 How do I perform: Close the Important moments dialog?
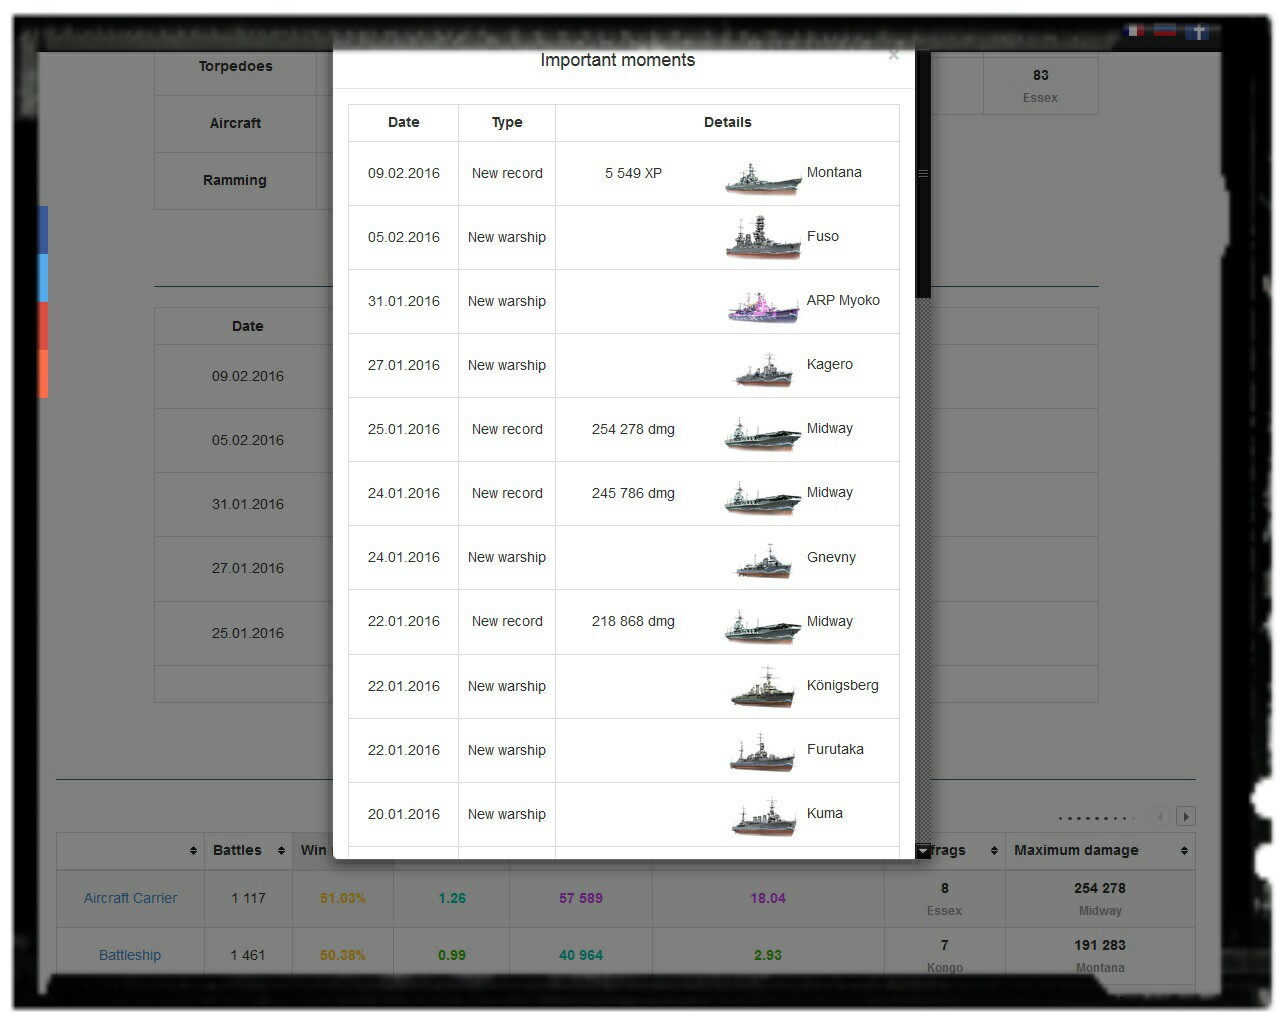click(x=893, y=56)
